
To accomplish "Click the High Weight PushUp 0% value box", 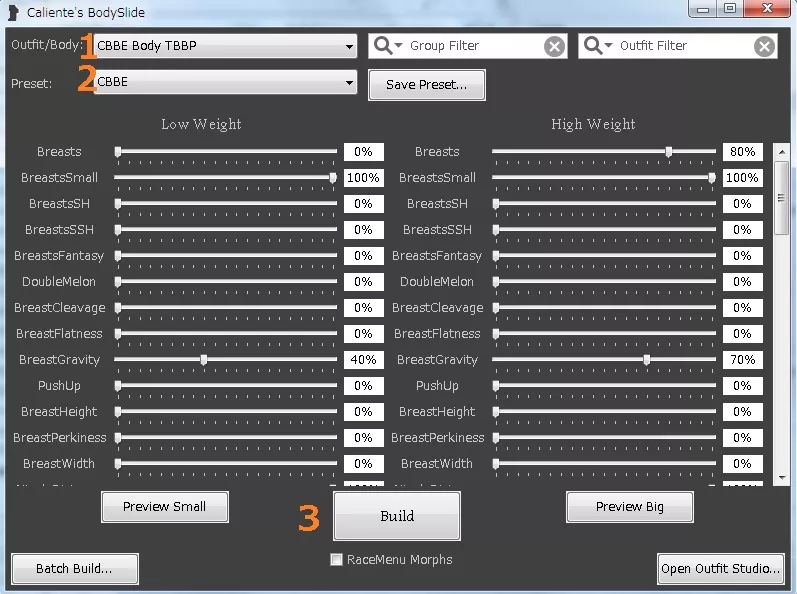I will (743, 386).
